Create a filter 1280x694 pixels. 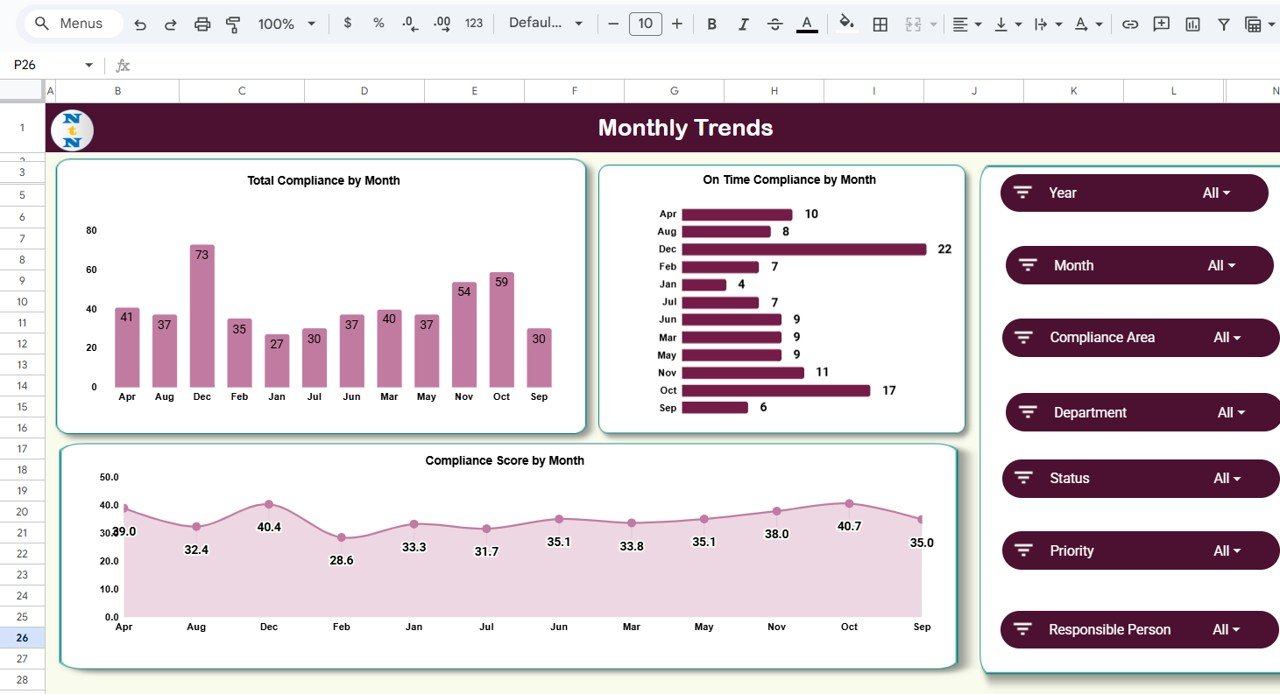point(1223,23)
